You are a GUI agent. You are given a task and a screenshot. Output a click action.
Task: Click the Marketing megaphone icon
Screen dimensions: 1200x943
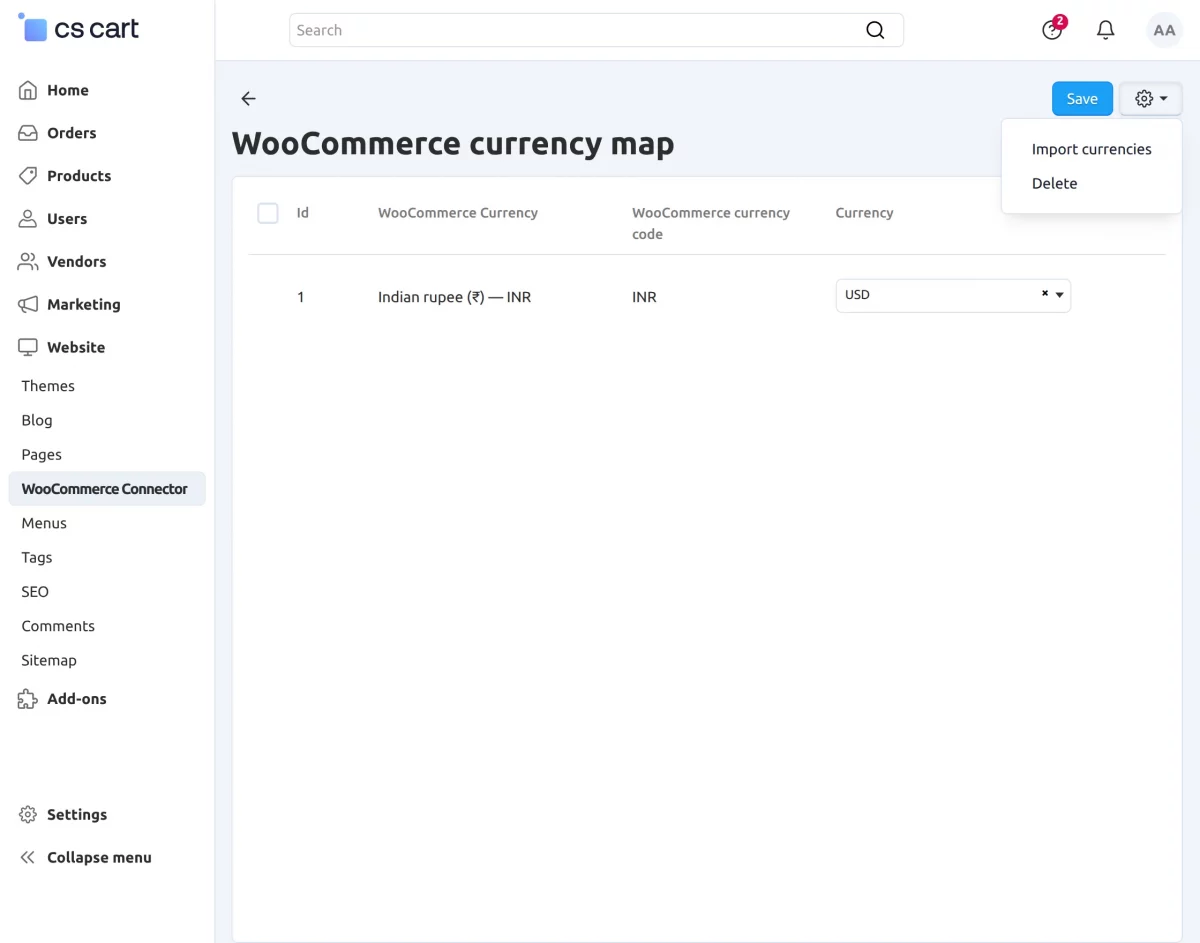(x=28, y=304)
